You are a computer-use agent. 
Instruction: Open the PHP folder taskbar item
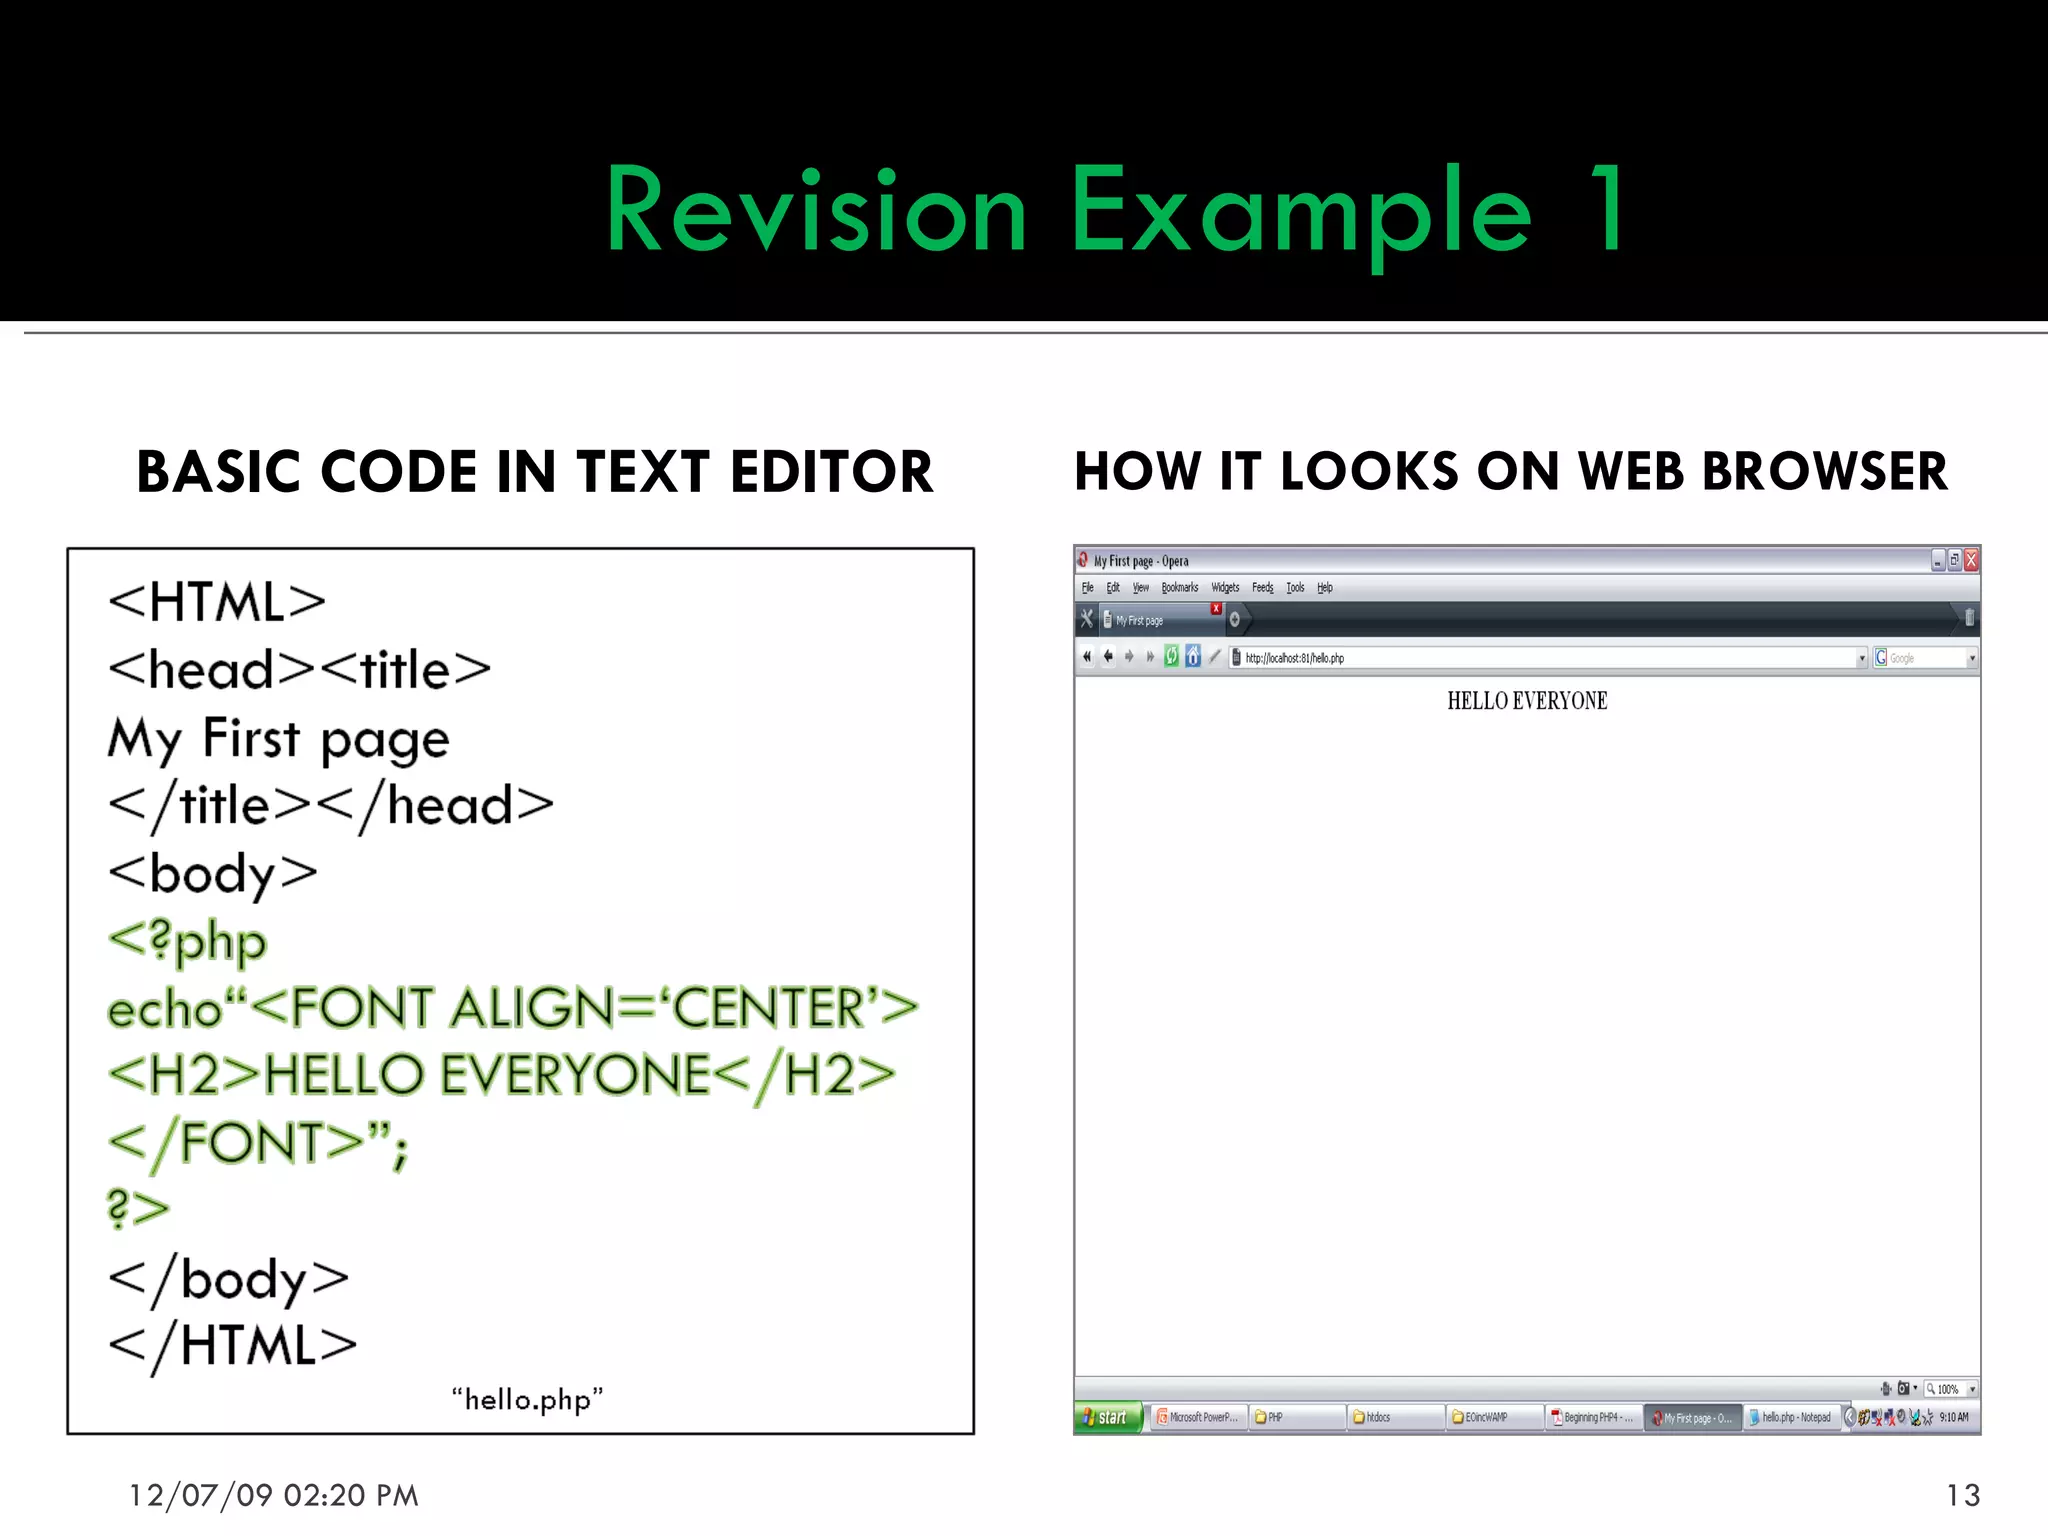coord(1297,1418)
